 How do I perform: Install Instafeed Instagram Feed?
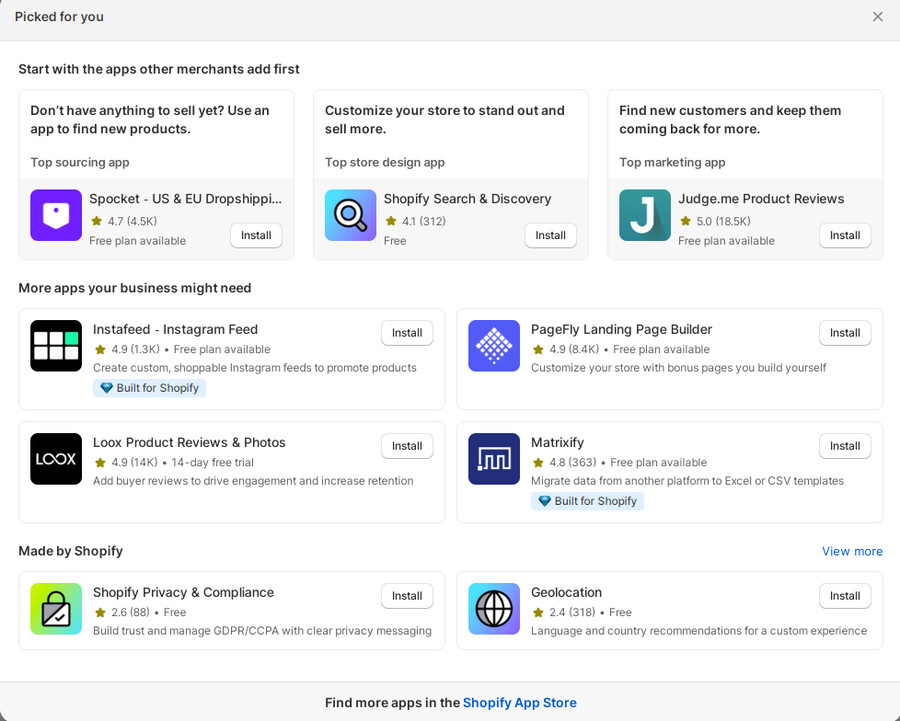click(x=407, y=333)
